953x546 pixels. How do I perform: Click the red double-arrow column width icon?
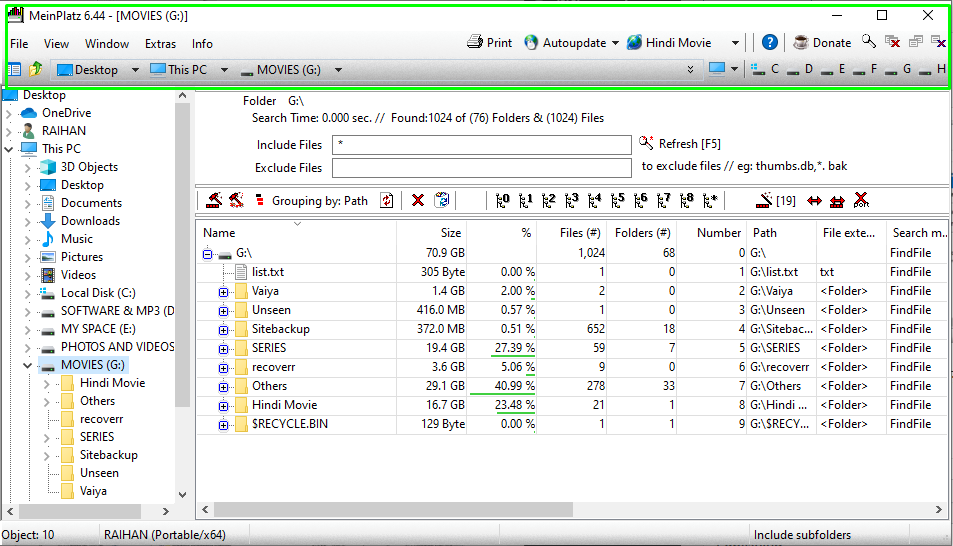814,201
